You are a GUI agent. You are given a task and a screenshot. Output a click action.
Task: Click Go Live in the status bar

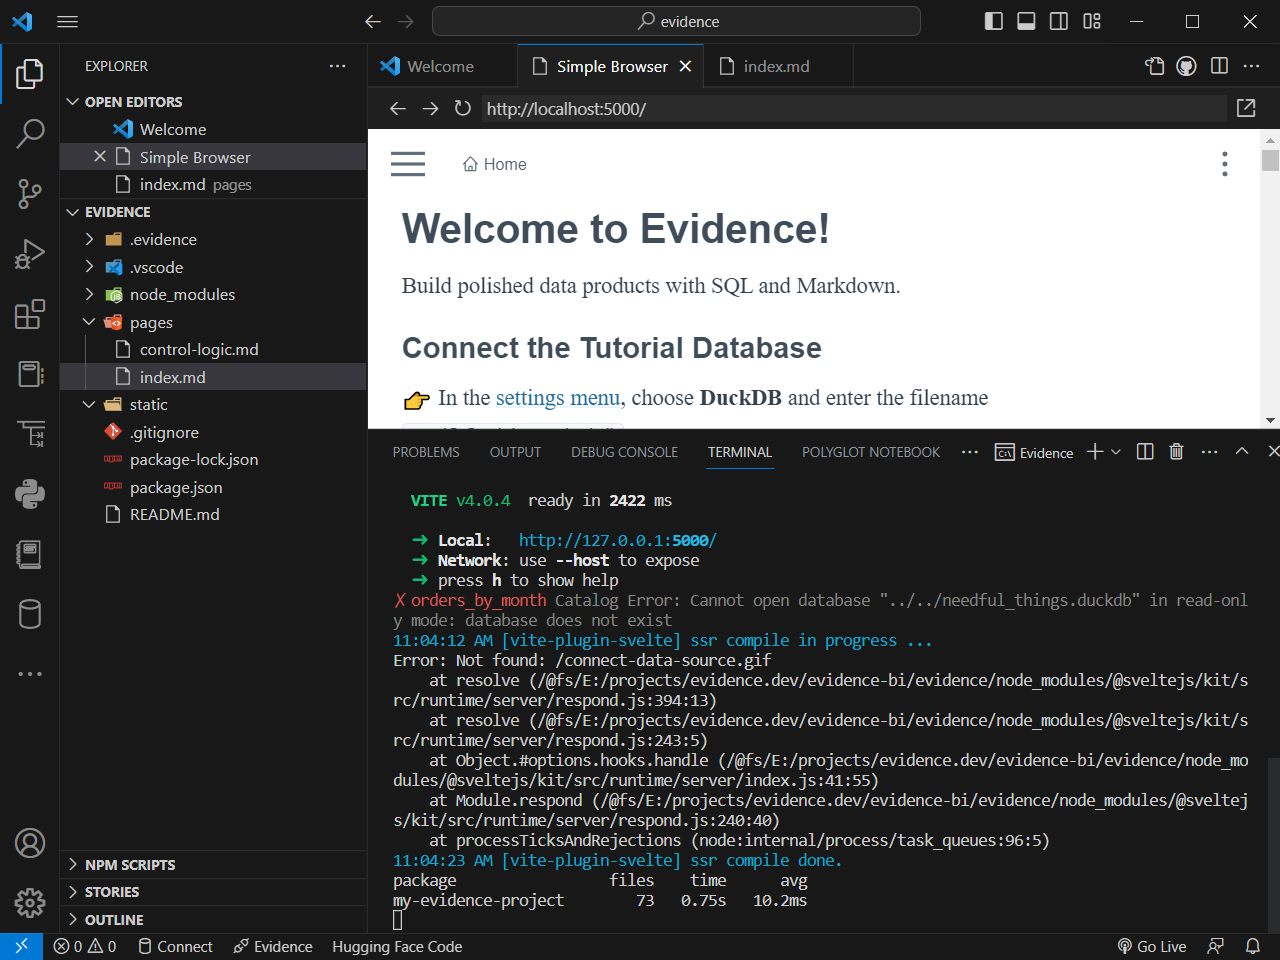1152,946
